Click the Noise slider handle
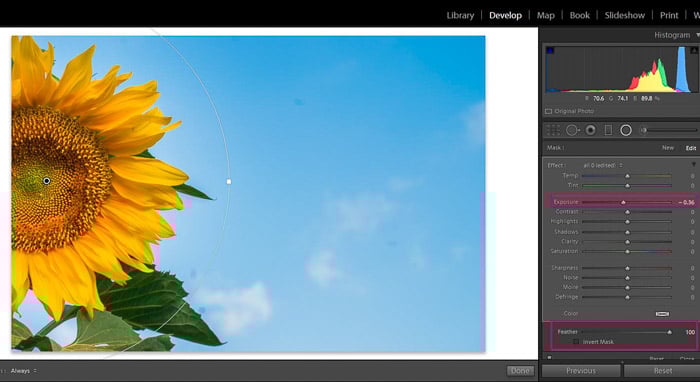 coord(627,278)
